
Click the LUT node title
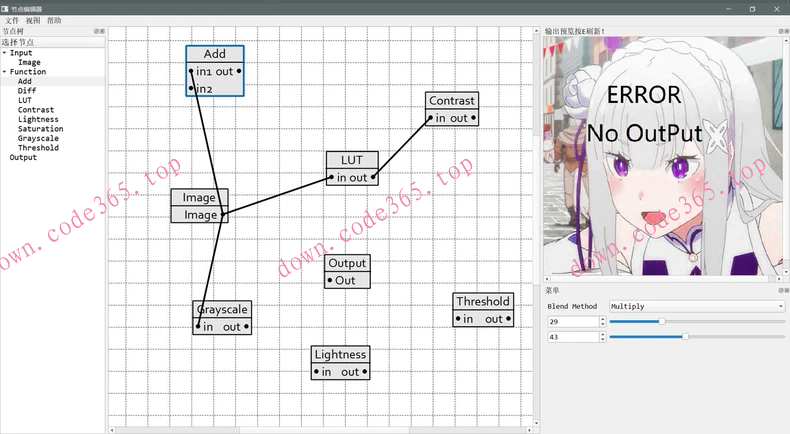coord(352,160)
